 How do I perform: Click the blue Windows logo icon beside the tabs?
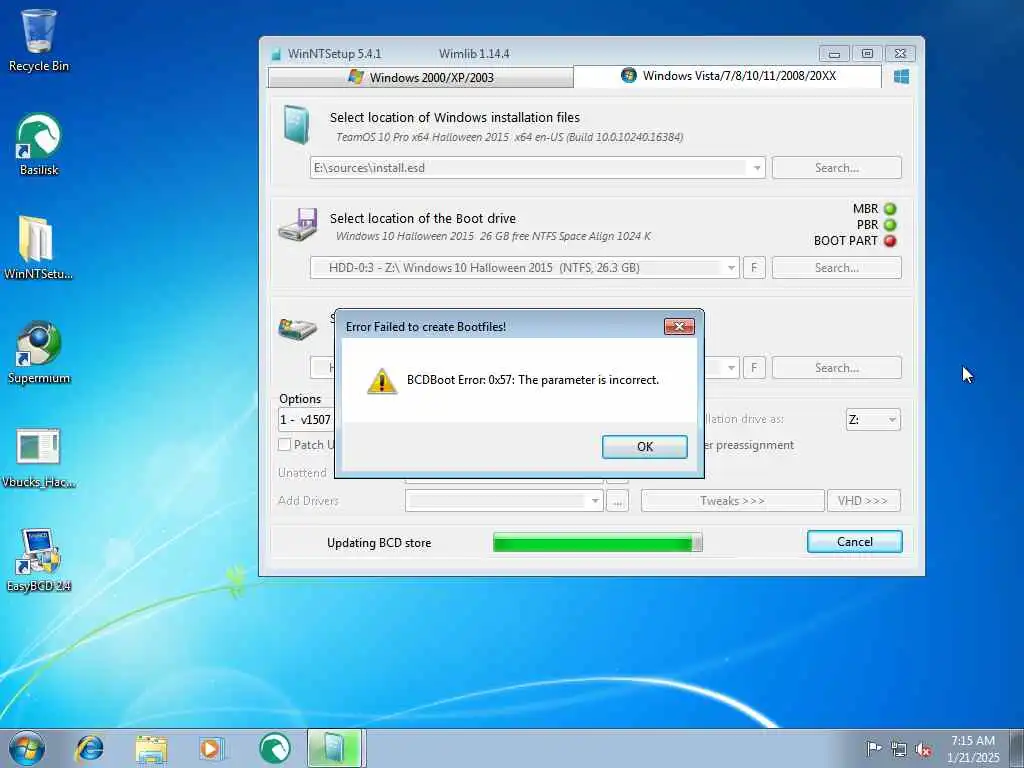click(x=901, y=77)
